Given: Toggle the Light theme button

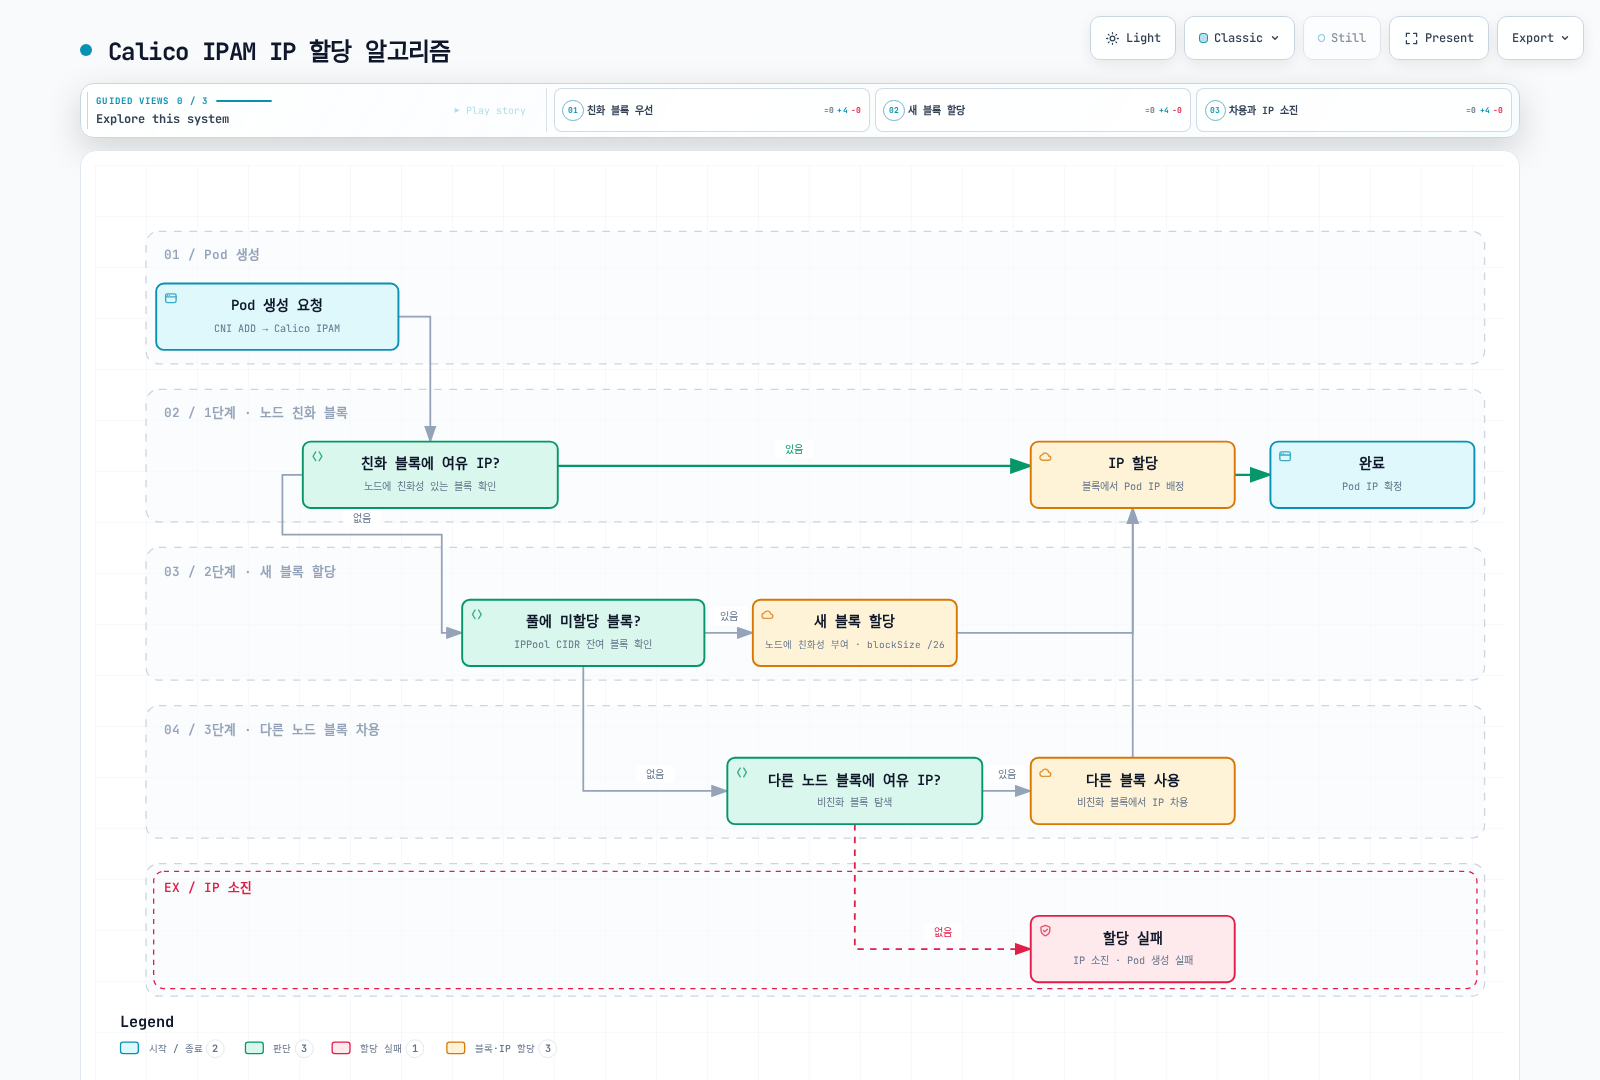Looking at the screenshot, I should coord(1133,38).
